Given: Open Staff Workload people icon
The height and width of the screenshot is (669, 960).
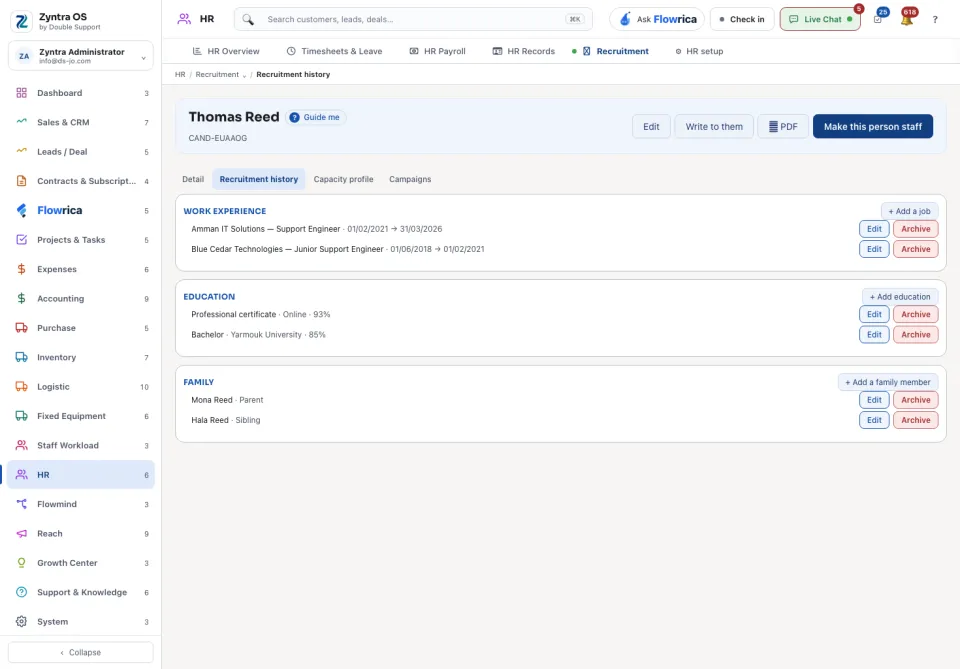Looking at the screenshot, I should coord(21,445).
